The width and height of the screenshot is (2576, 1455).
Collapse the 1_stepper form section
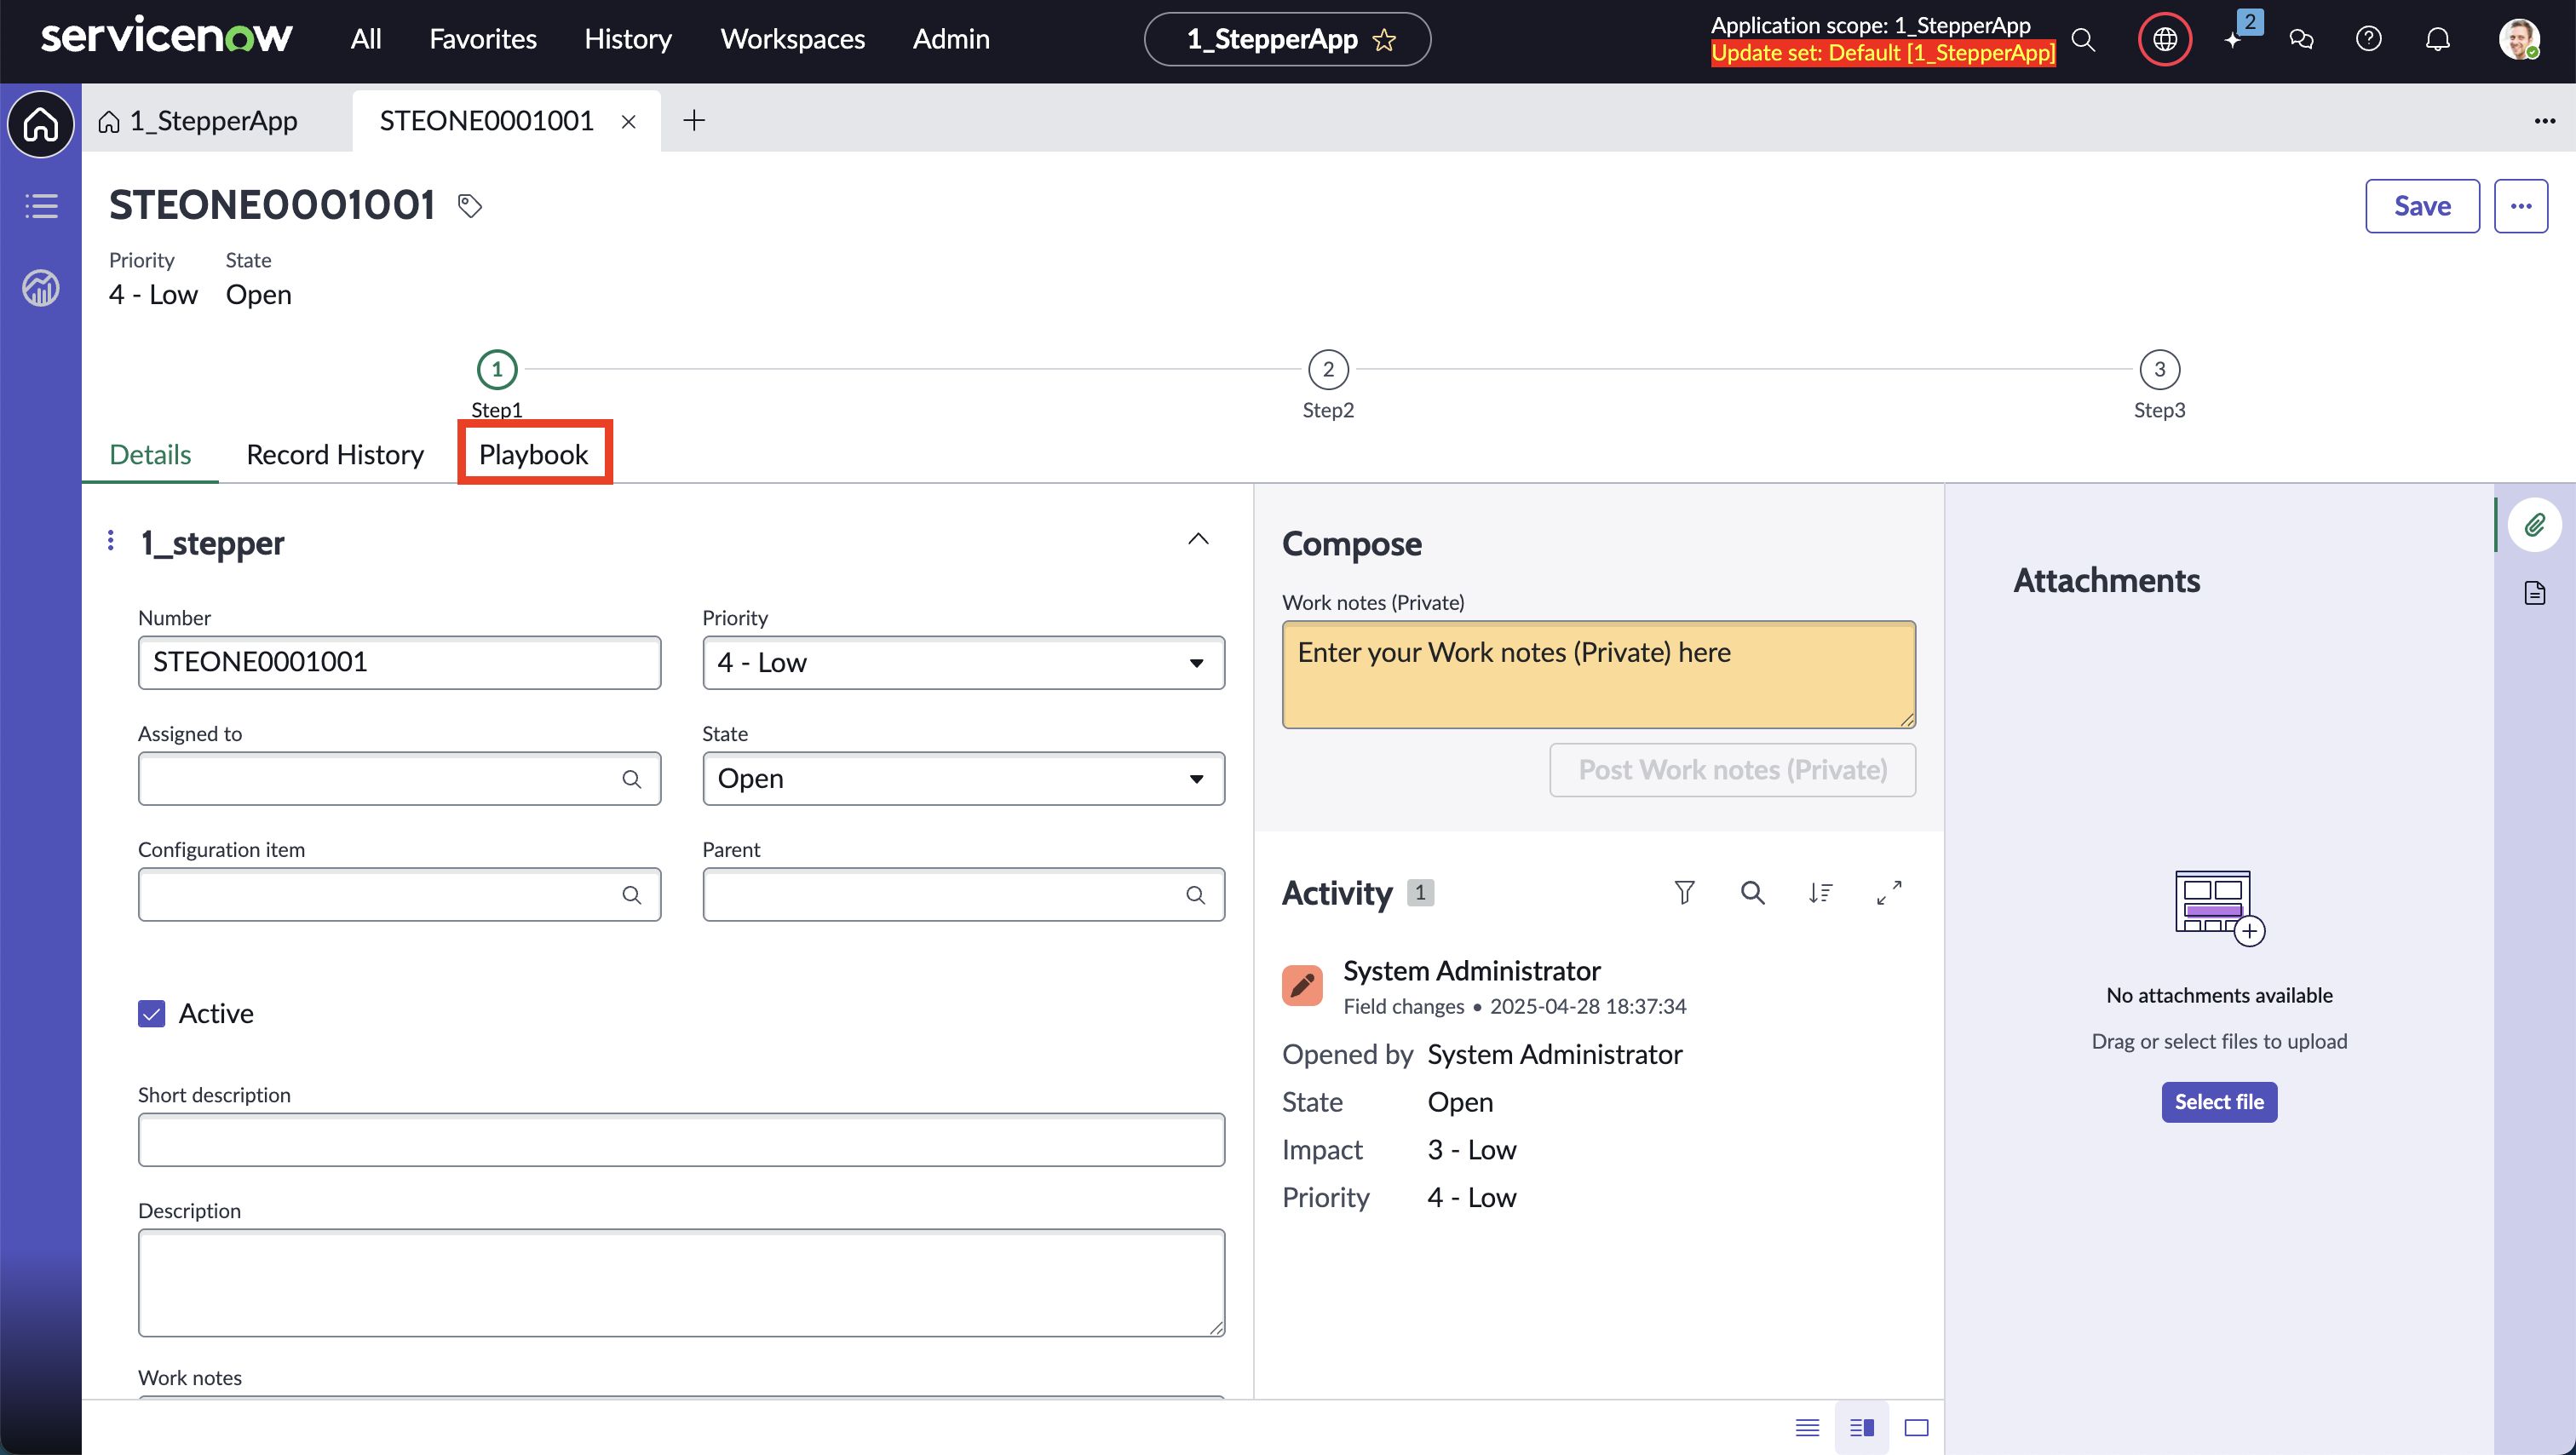1198,540
